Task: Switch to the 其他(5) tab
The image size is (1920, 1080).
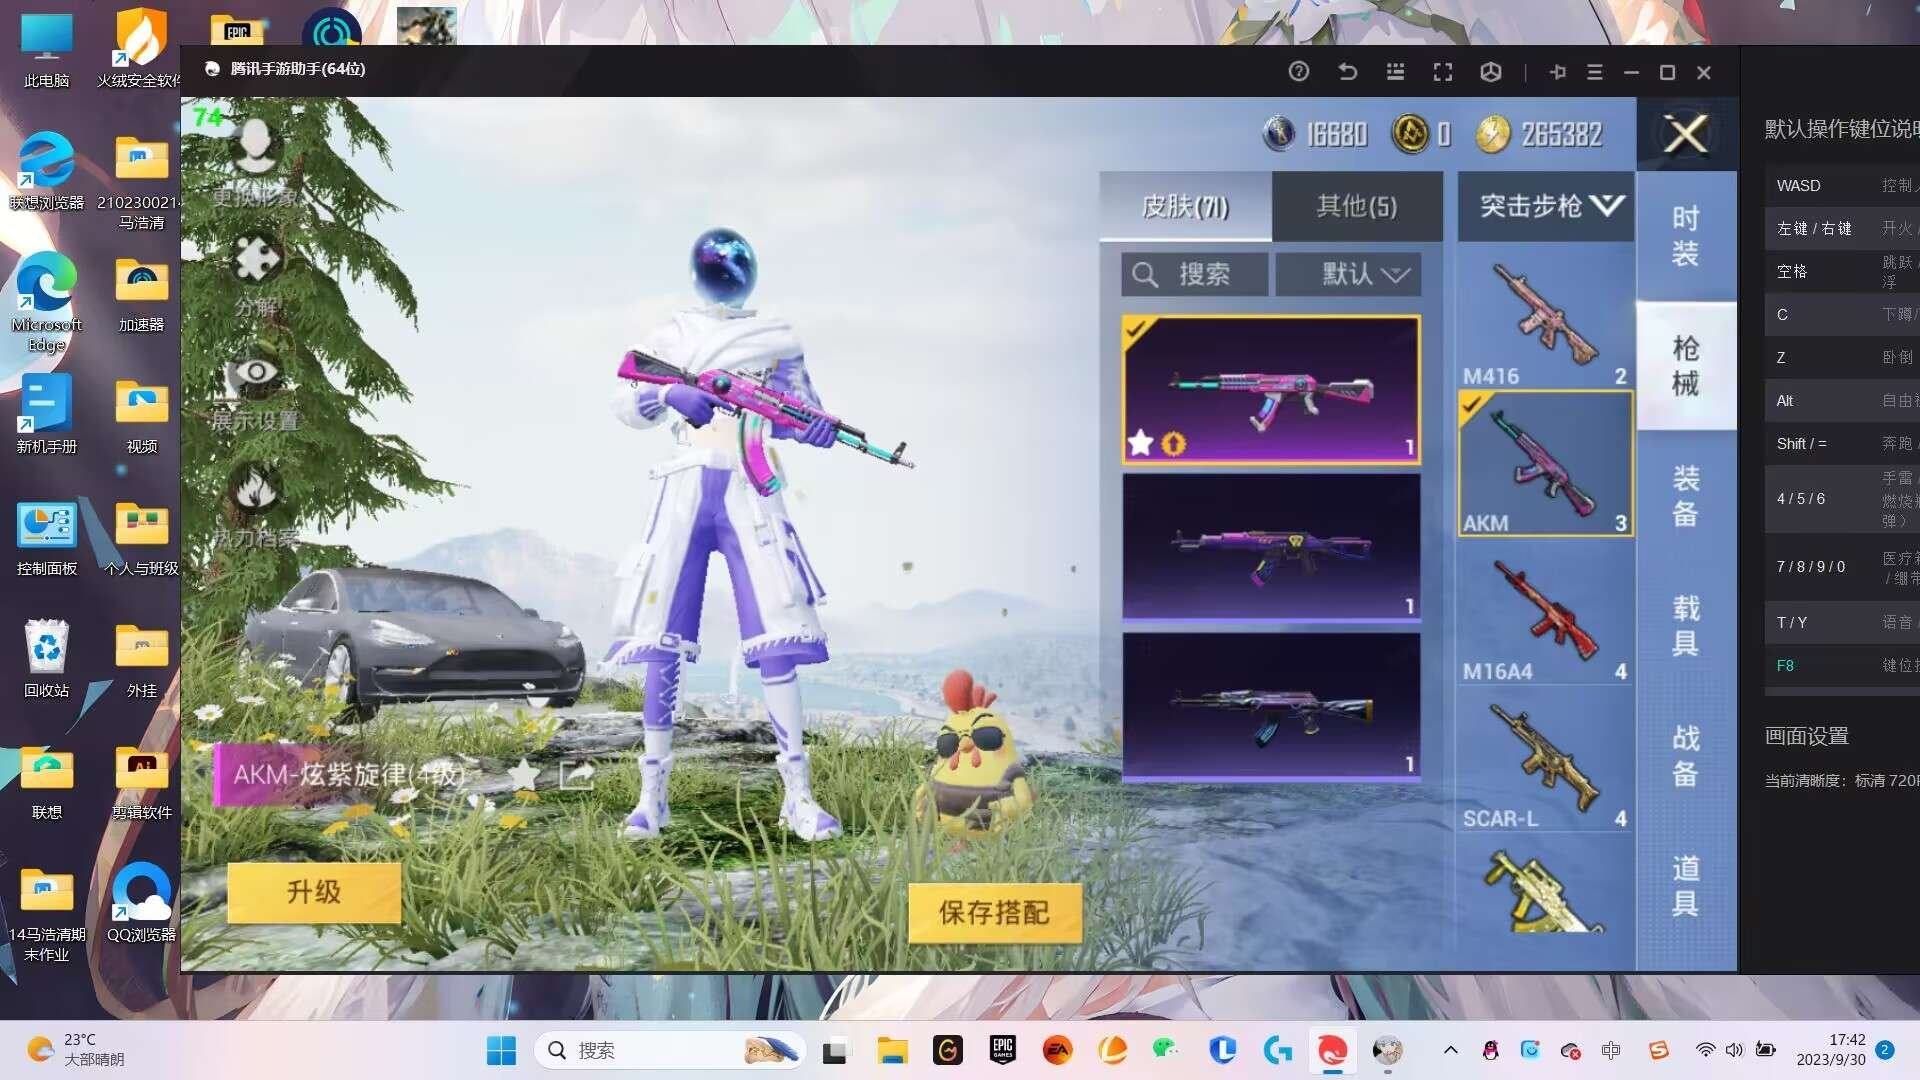Action: click(x=1357, y=206)
